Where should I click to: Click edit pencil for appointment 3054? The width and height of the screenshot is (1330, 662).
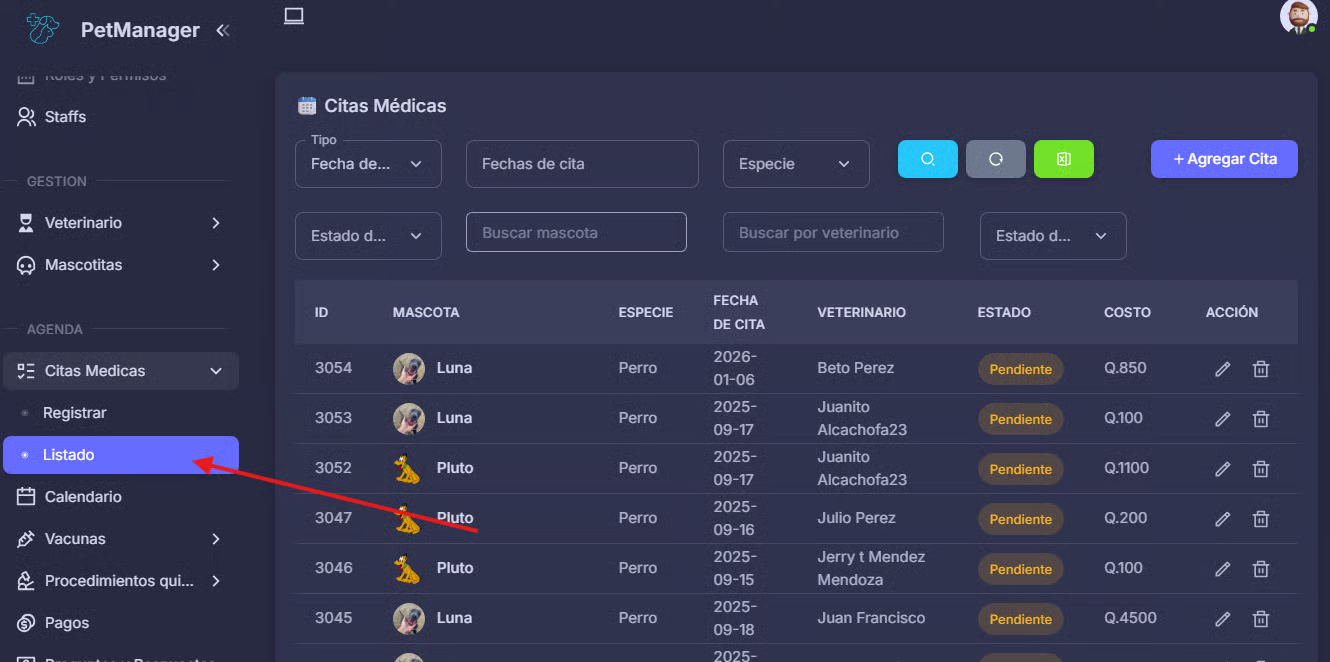pyautogui.click(x=1222, y=369)
